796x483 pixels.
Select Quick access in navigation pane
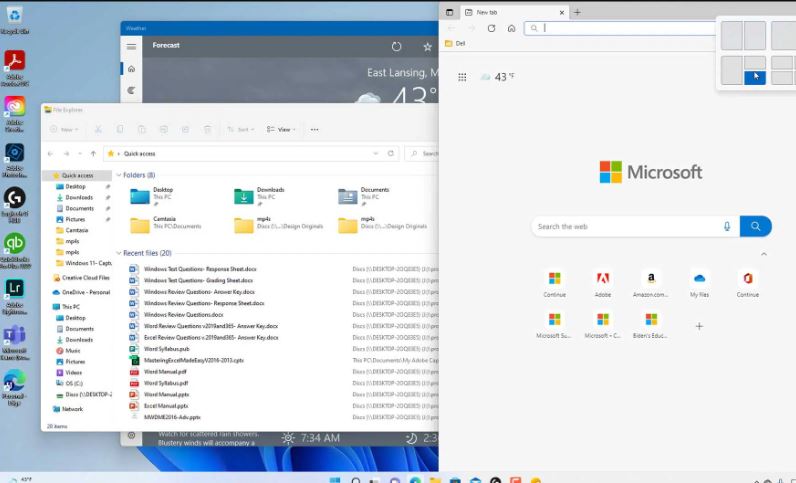(77, 175)
